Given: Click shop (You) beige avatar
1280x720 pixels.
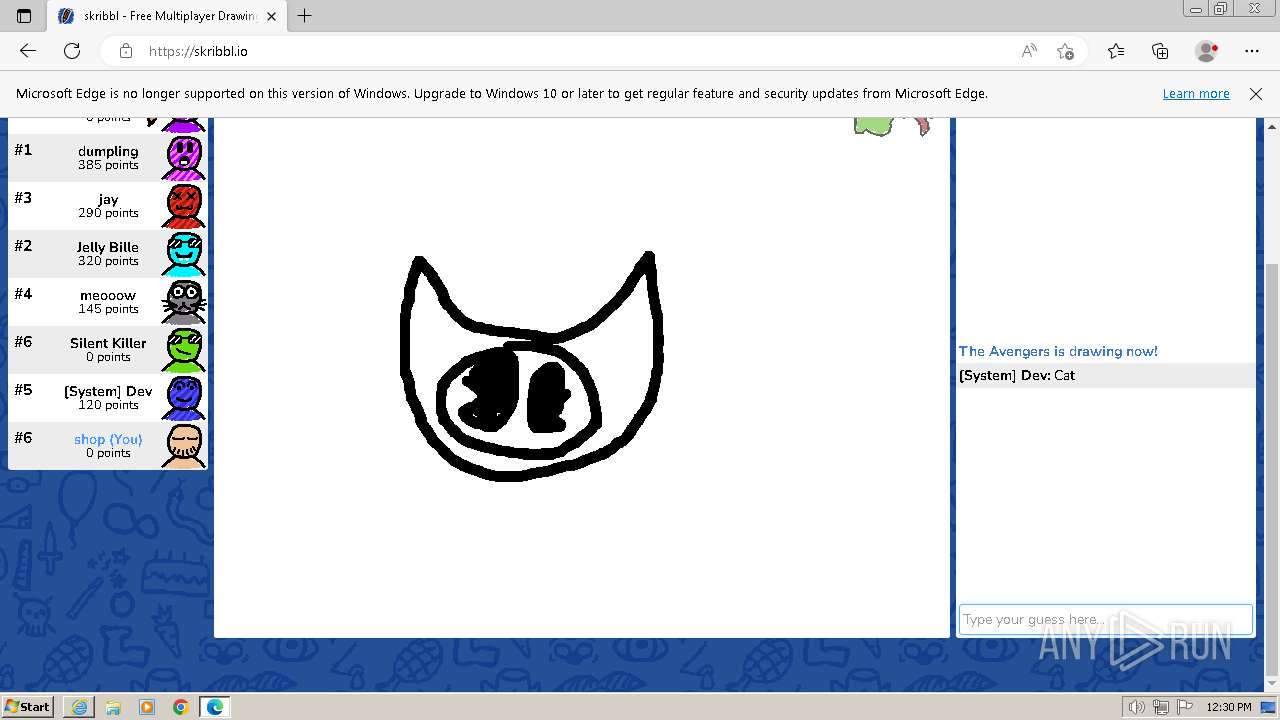Looking at the screenshot, I should (184, 446).
